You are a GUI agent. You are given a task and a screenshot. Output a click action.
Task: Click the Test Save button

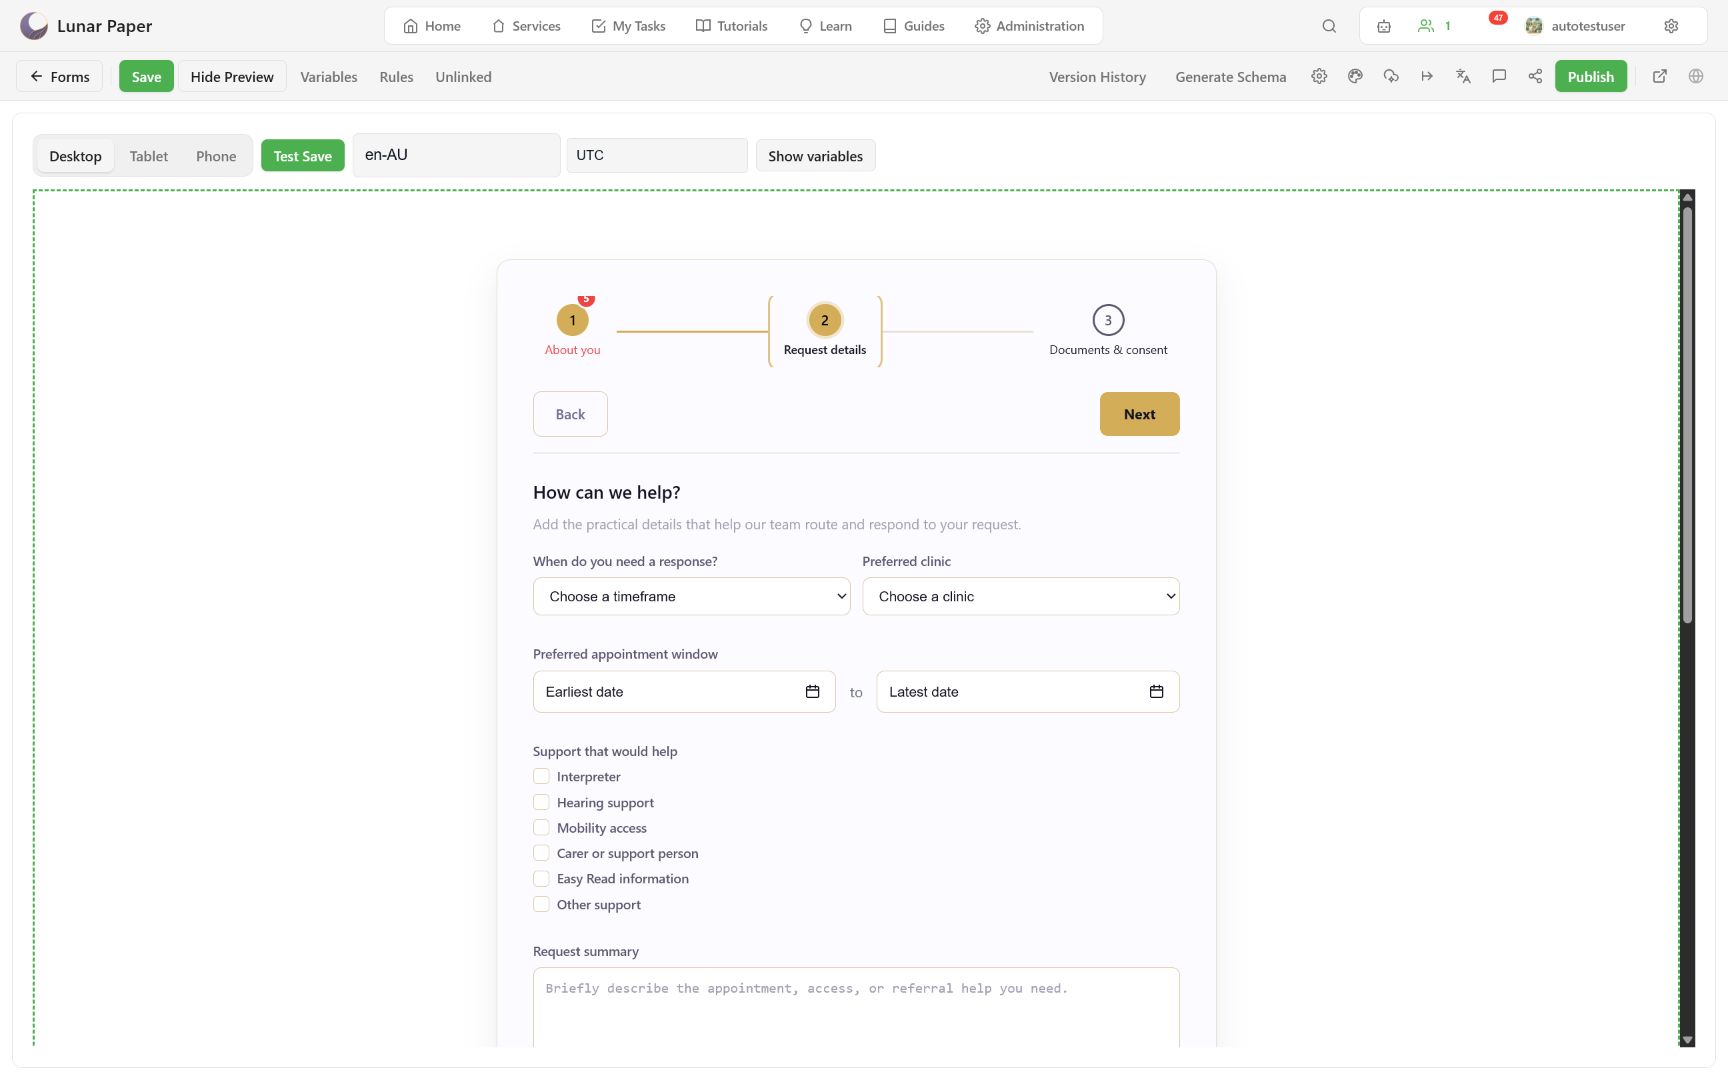303,156
